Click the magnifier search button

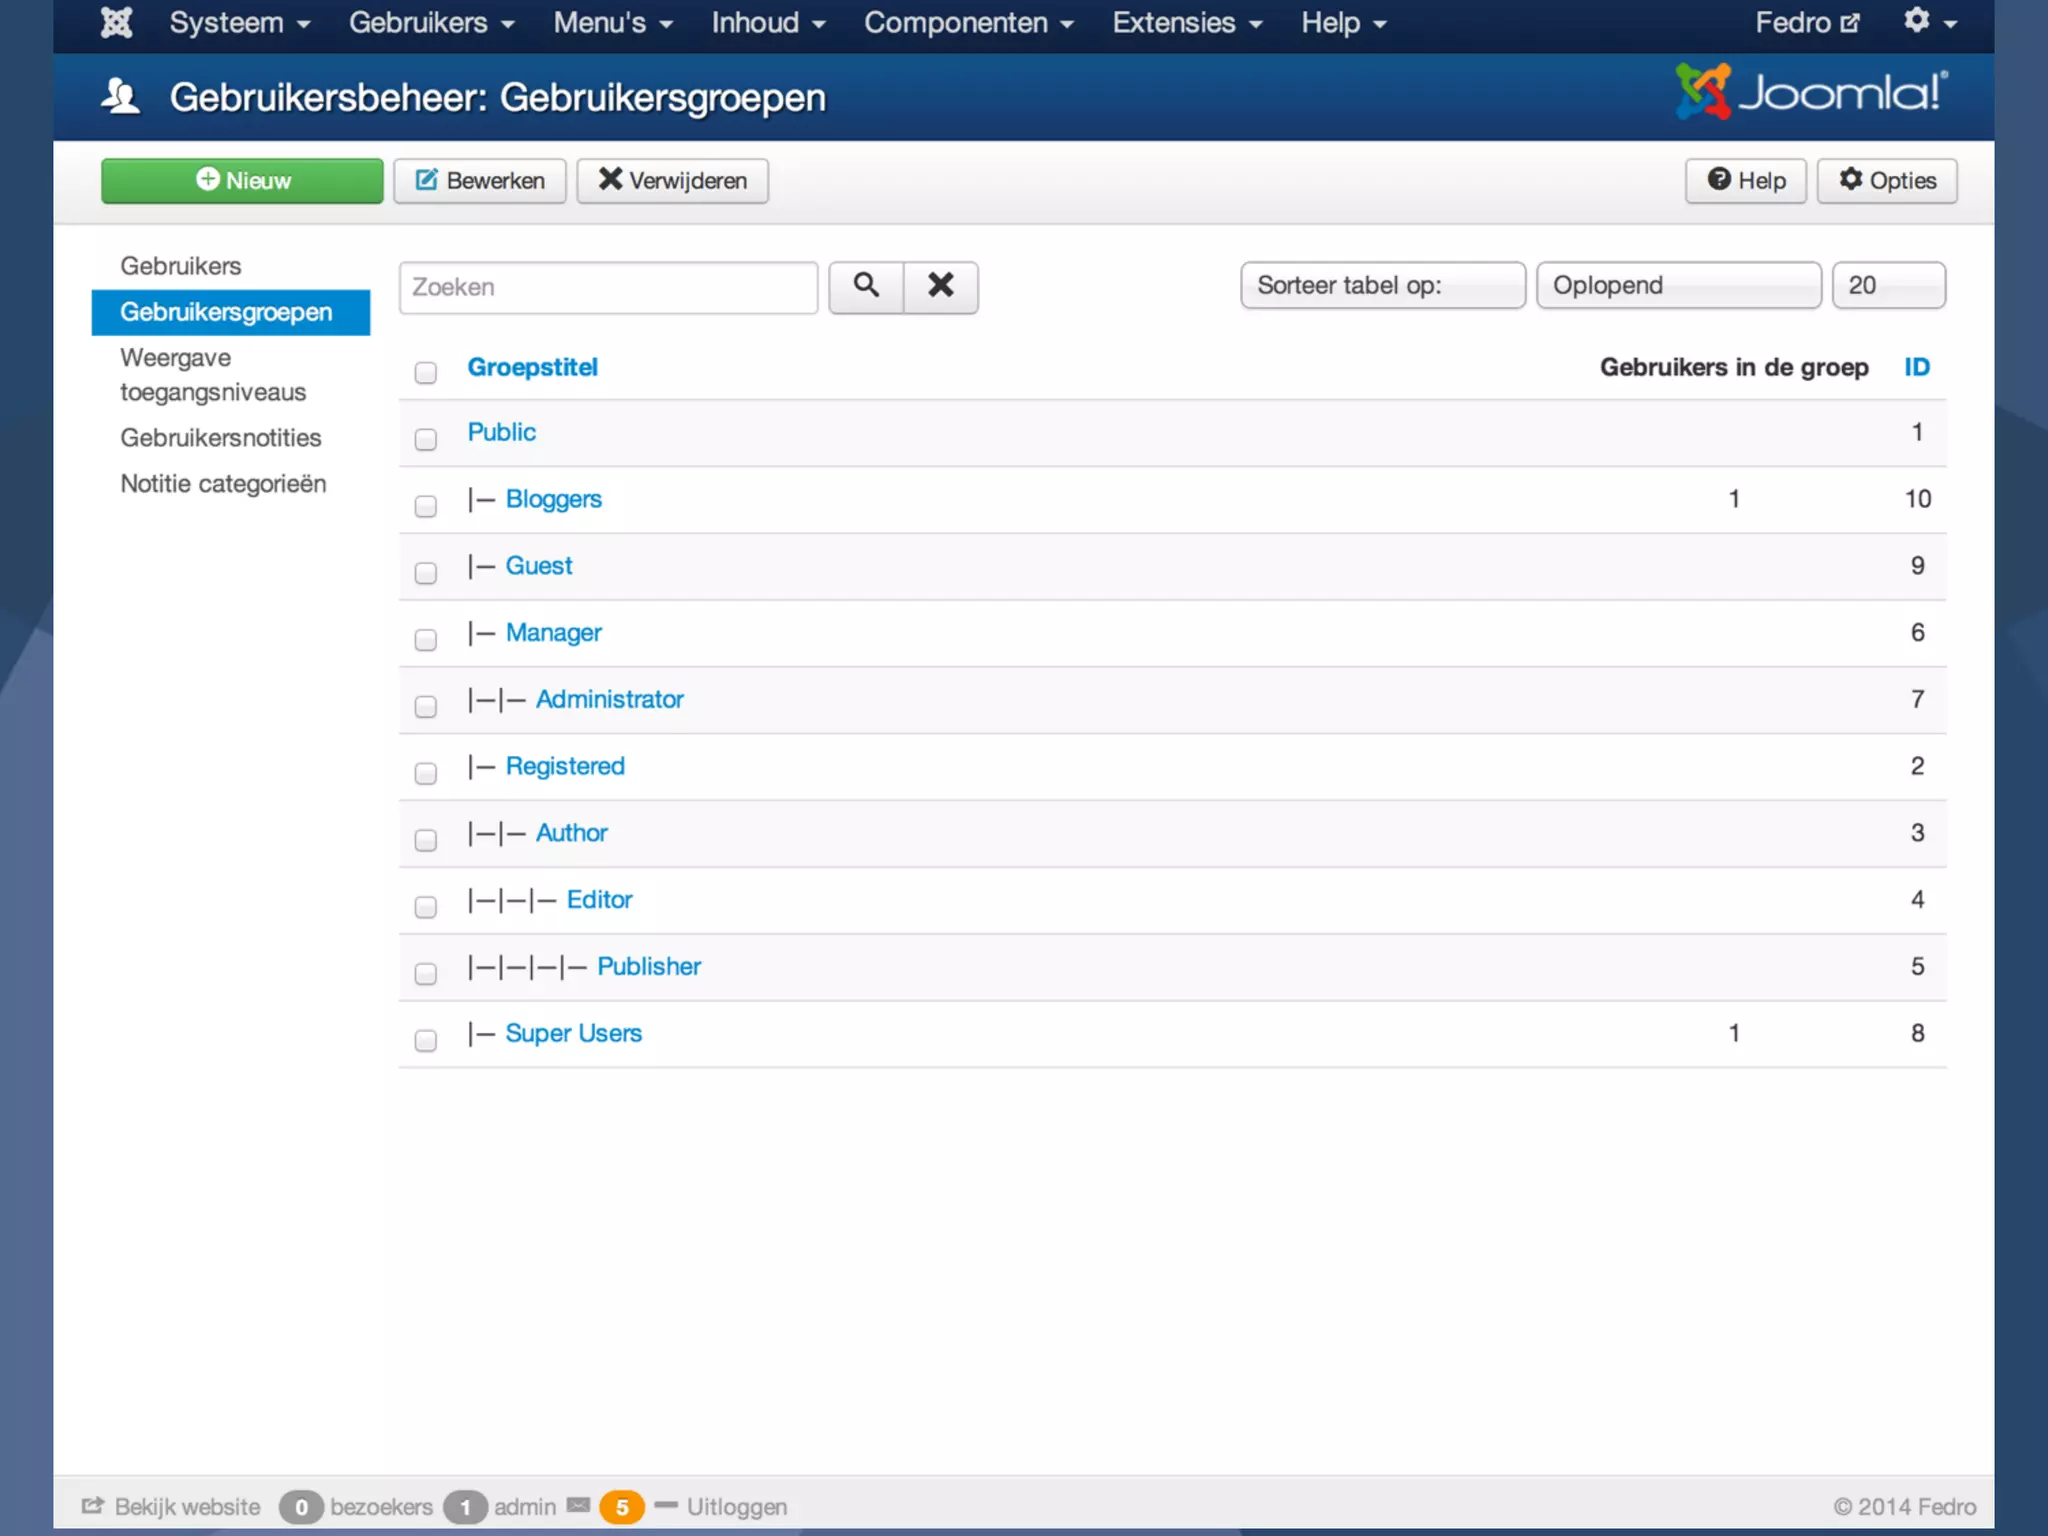click(x=866, y=287)
